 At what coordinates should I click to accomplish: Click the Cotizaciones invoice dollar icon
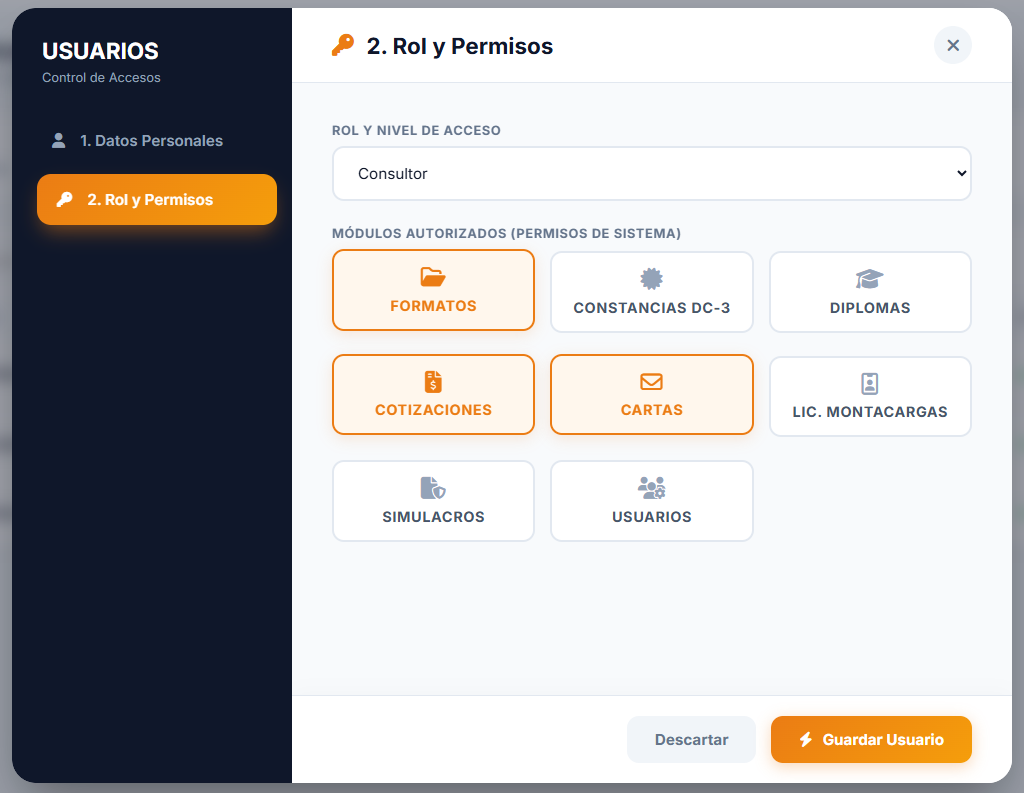tap(433, 381)
